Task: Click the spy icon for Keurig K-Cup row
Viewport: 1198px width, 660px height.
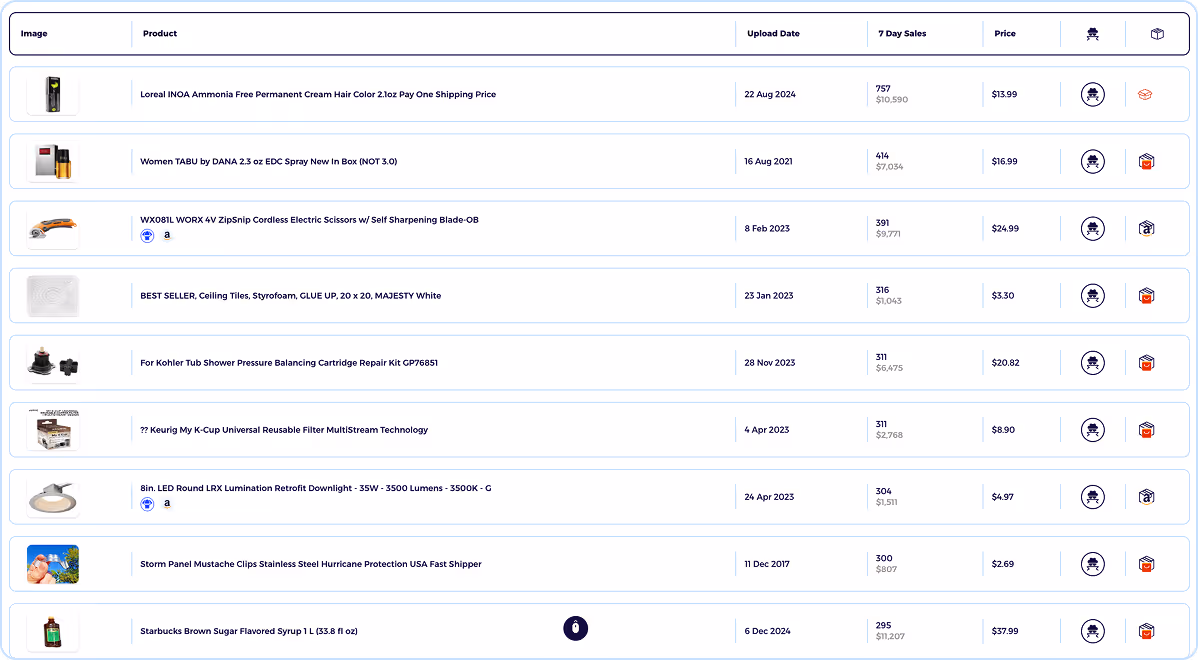Action: coord(1093,430)
